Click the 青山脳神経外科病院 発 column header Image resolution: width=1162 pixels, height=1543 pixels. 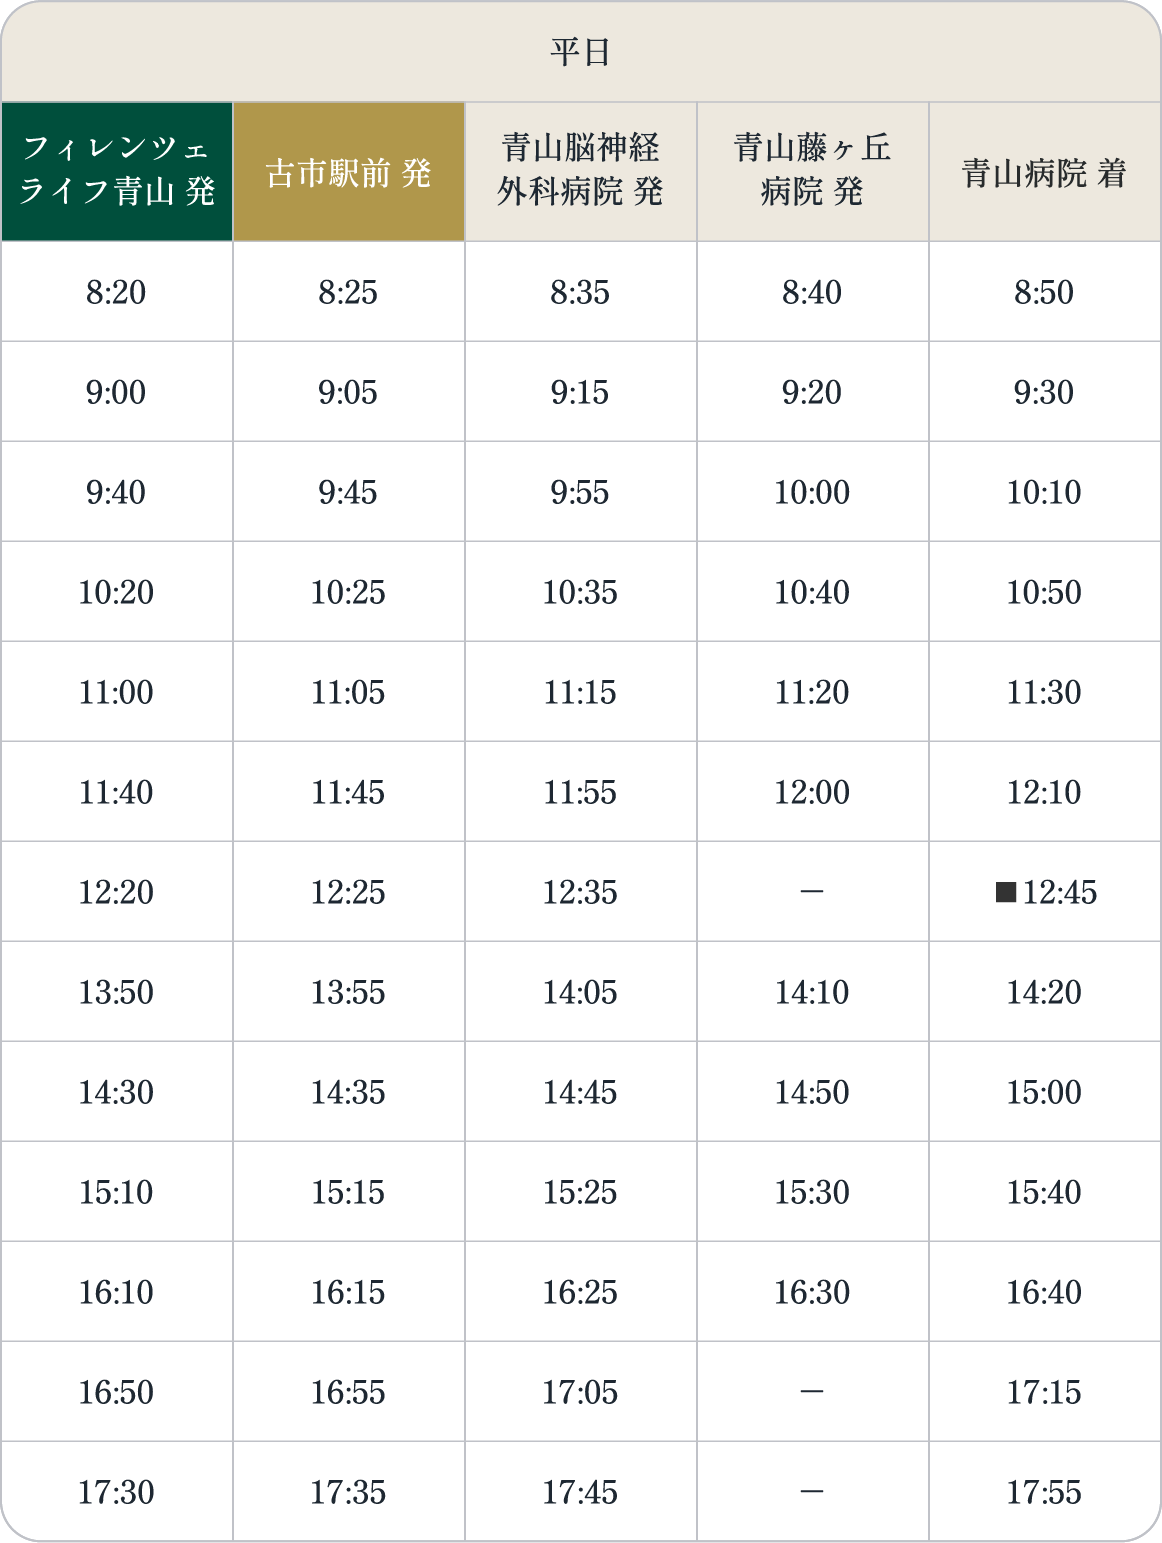[x=581, y=171]
